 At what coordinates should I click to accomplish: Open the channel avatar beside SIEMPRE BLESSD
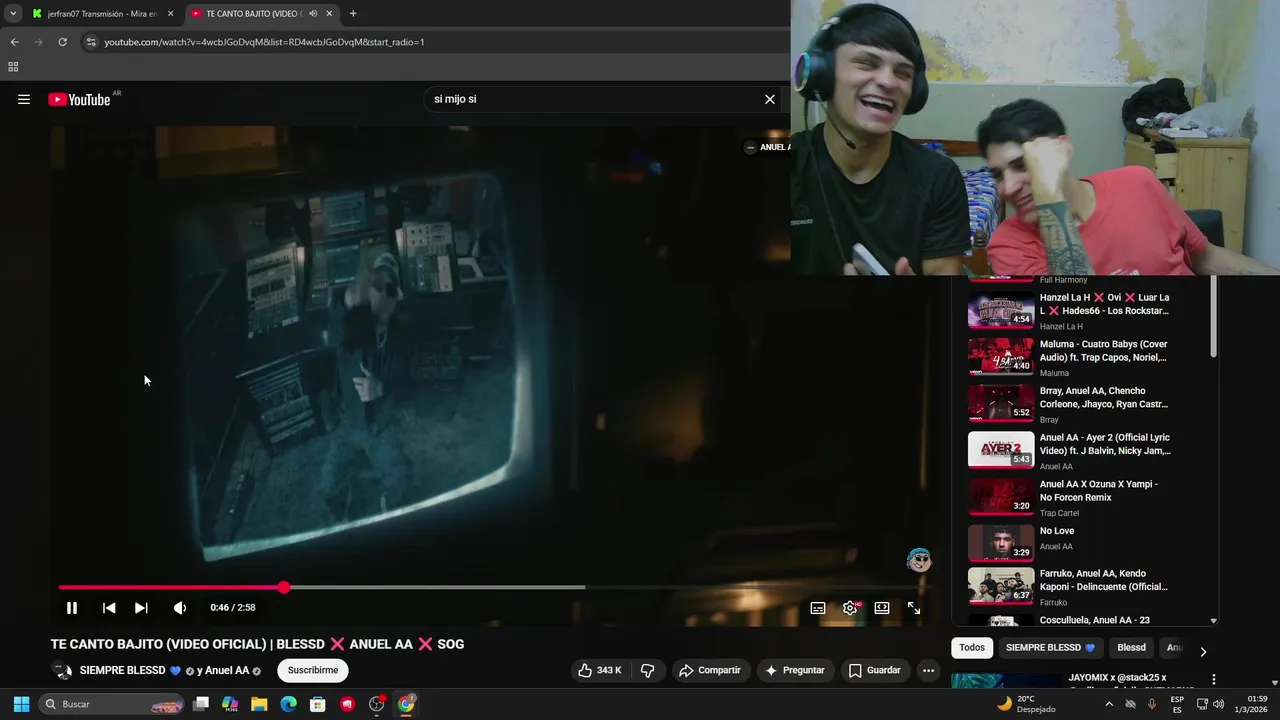pos(62,671)
